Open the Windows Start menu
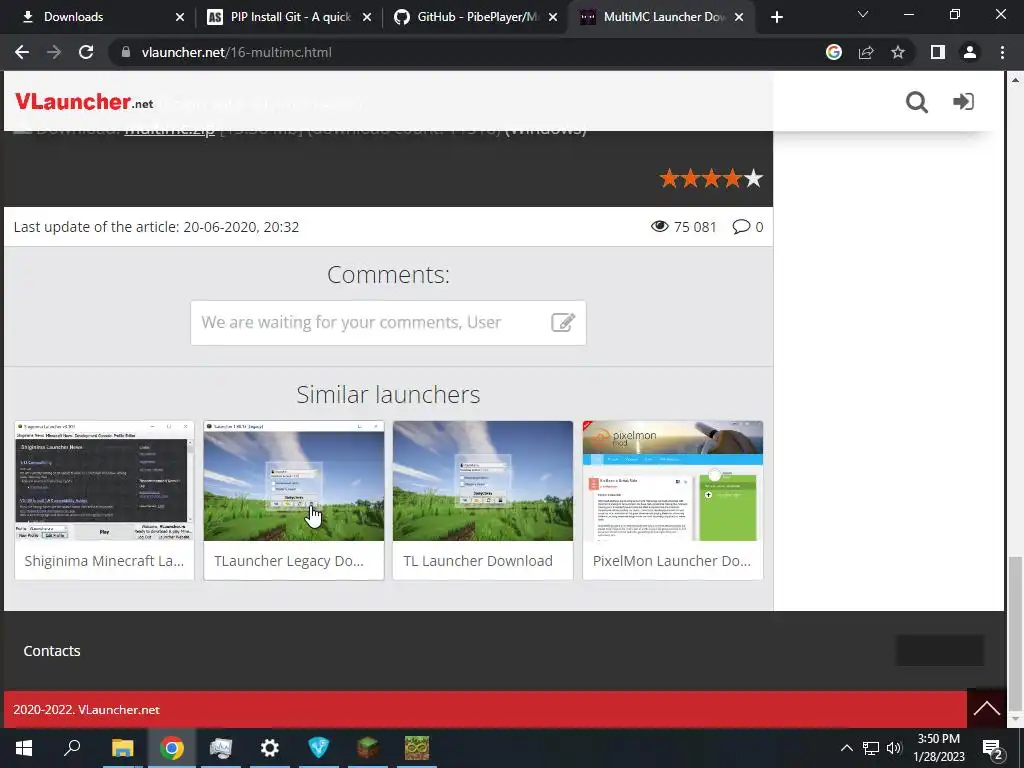This screenshot has height=768, width=1024. pos(24,748)
